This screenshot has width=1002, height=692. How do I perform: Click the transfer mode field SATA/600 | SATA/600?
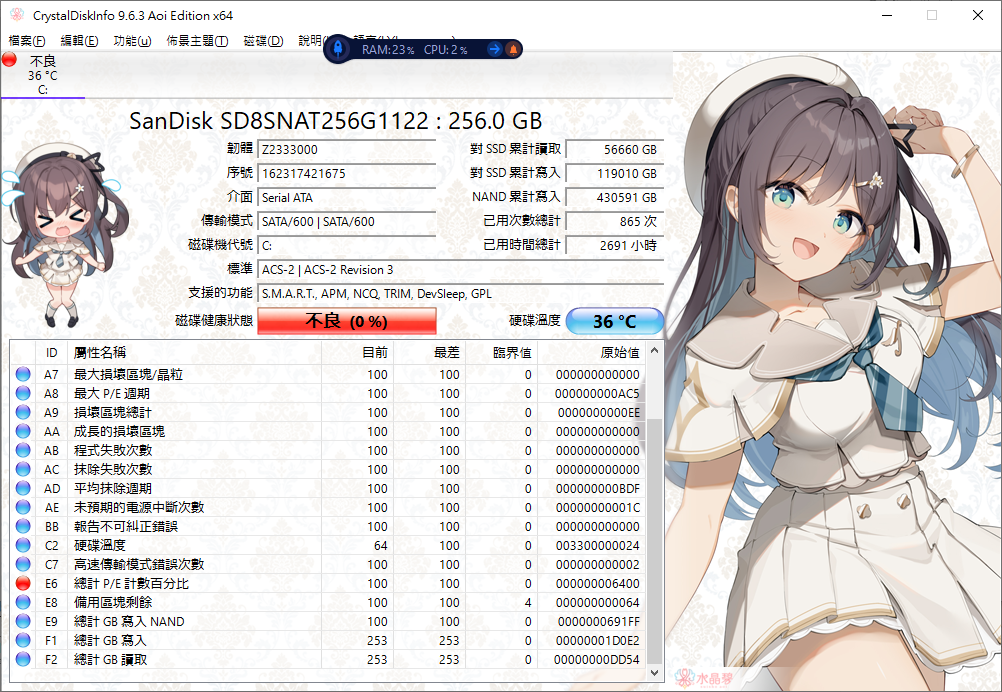coord(347,222)
